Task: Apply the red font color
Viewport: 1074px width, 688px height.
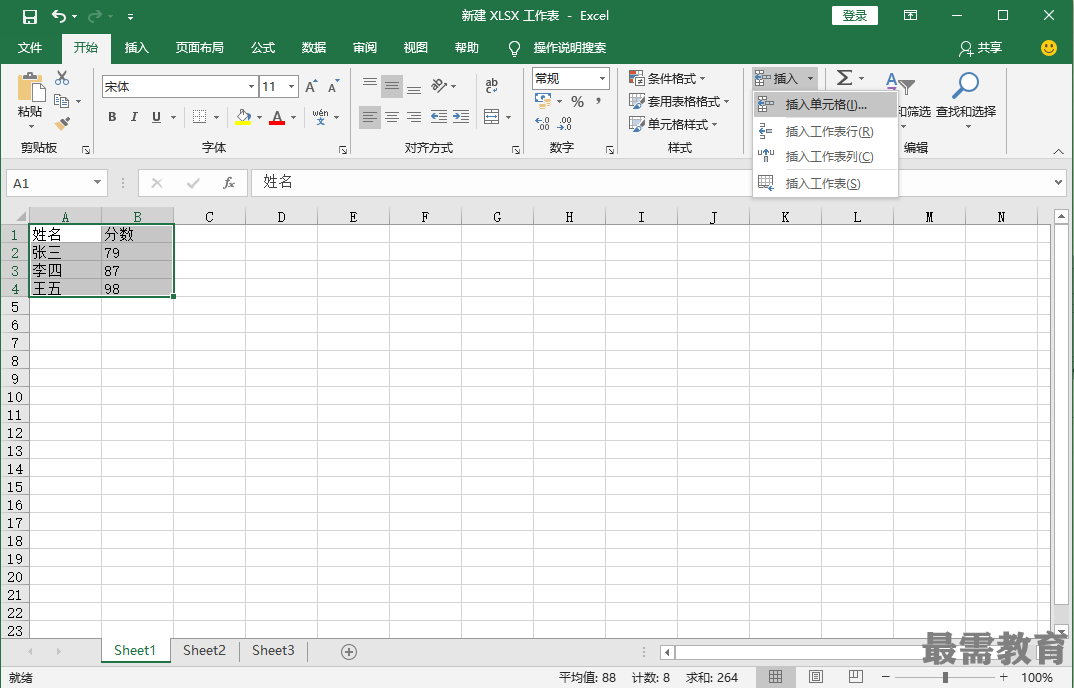Action: (277, 117)
